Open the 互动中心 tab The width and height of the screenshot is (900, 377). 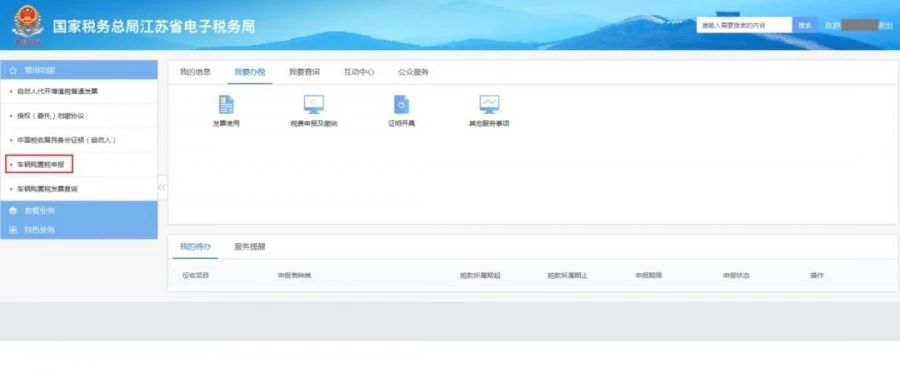point(359,72)
